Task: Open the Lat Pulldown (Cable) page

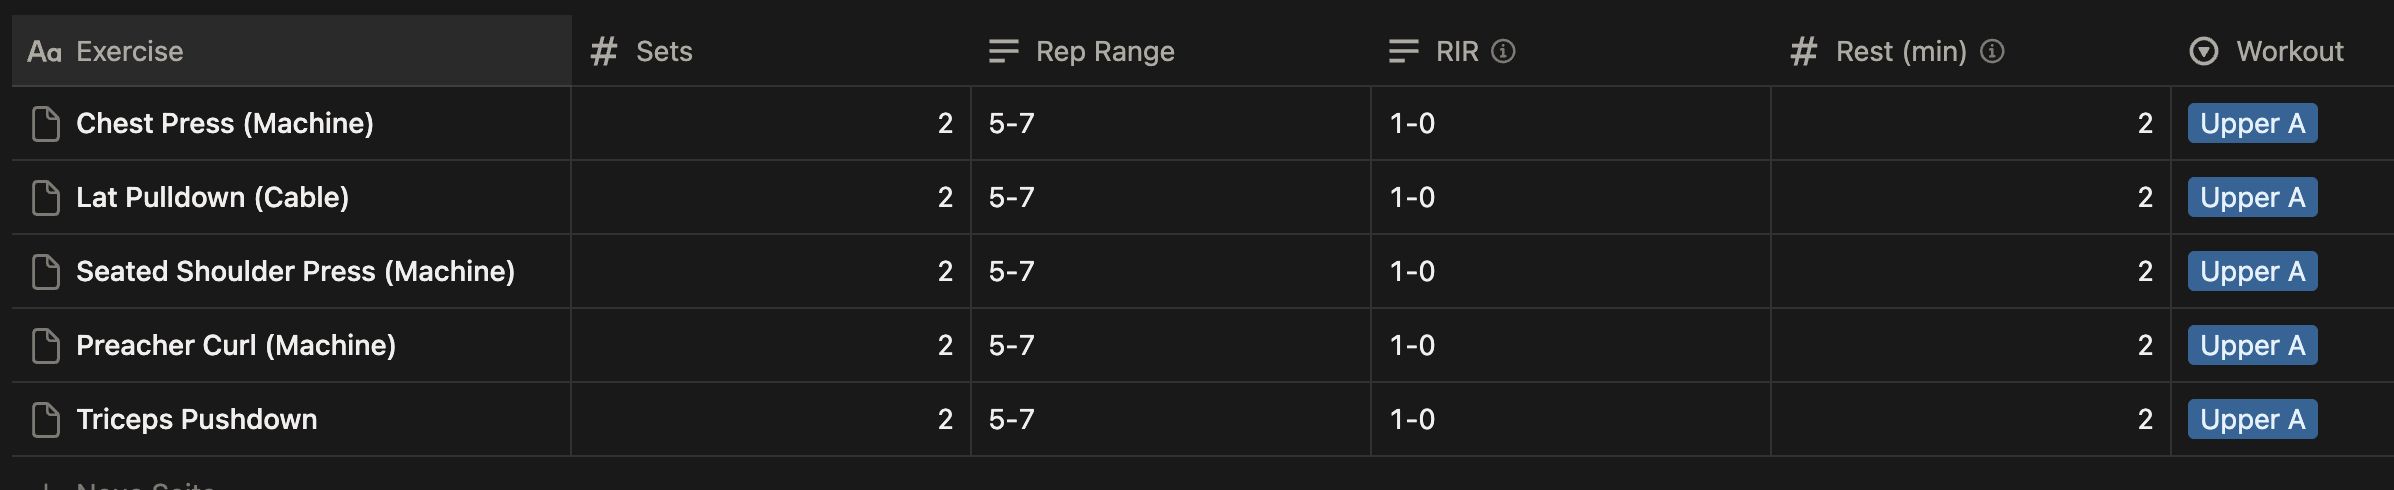Action: [x=213, y=198]
